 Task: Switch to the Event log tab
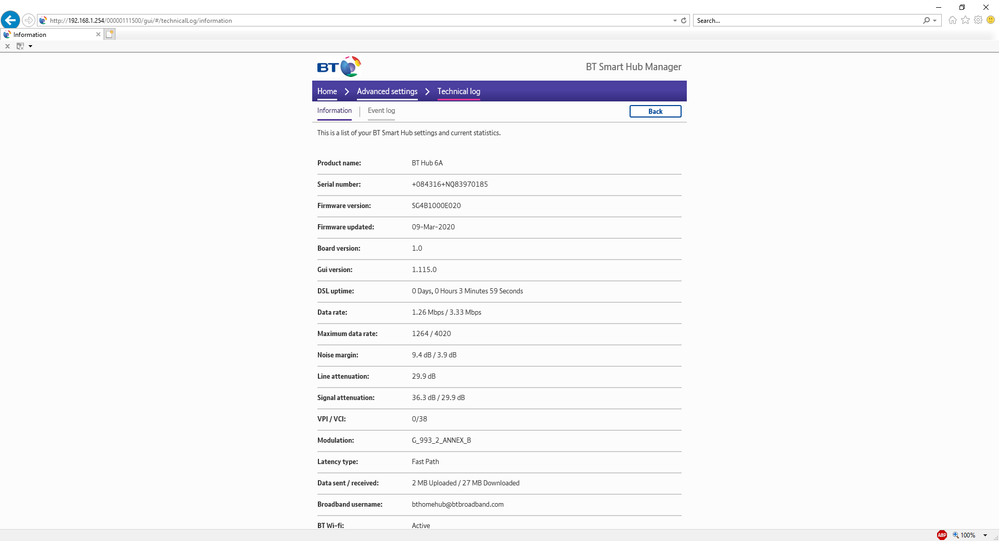click(x=381, y=111)
